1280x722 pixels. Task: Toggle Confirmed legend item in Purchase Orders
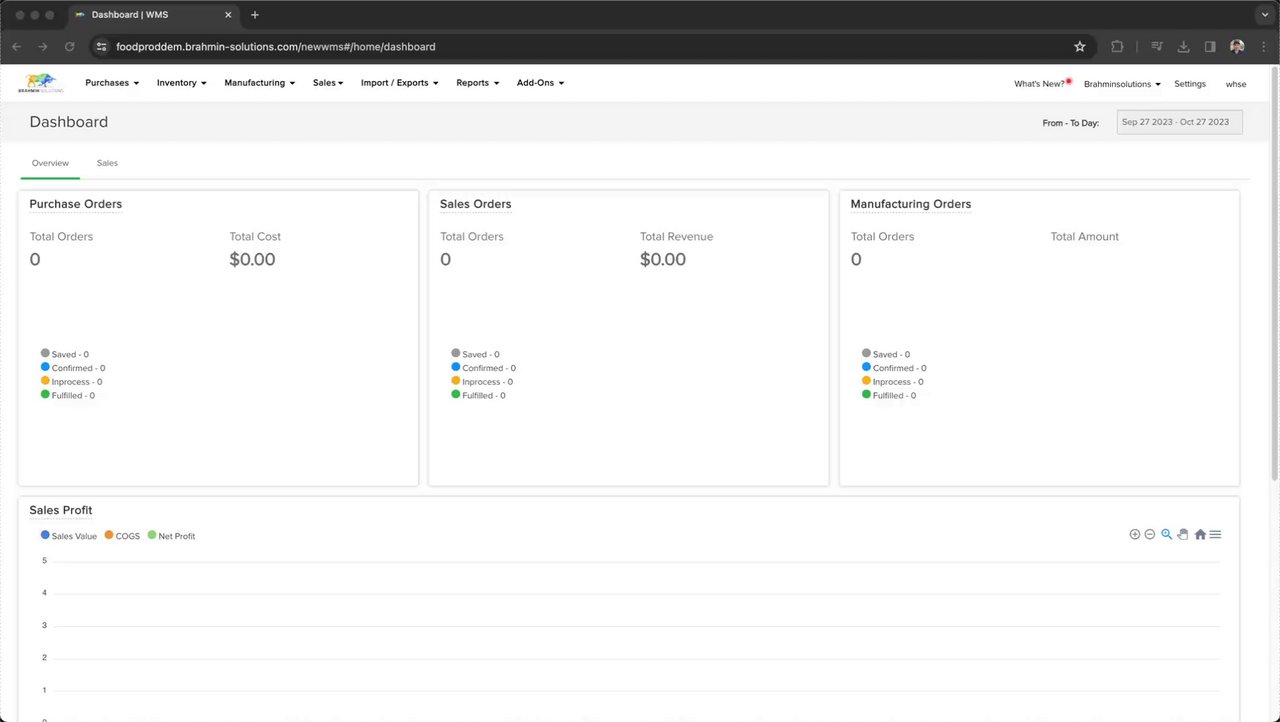coord(73,368)
